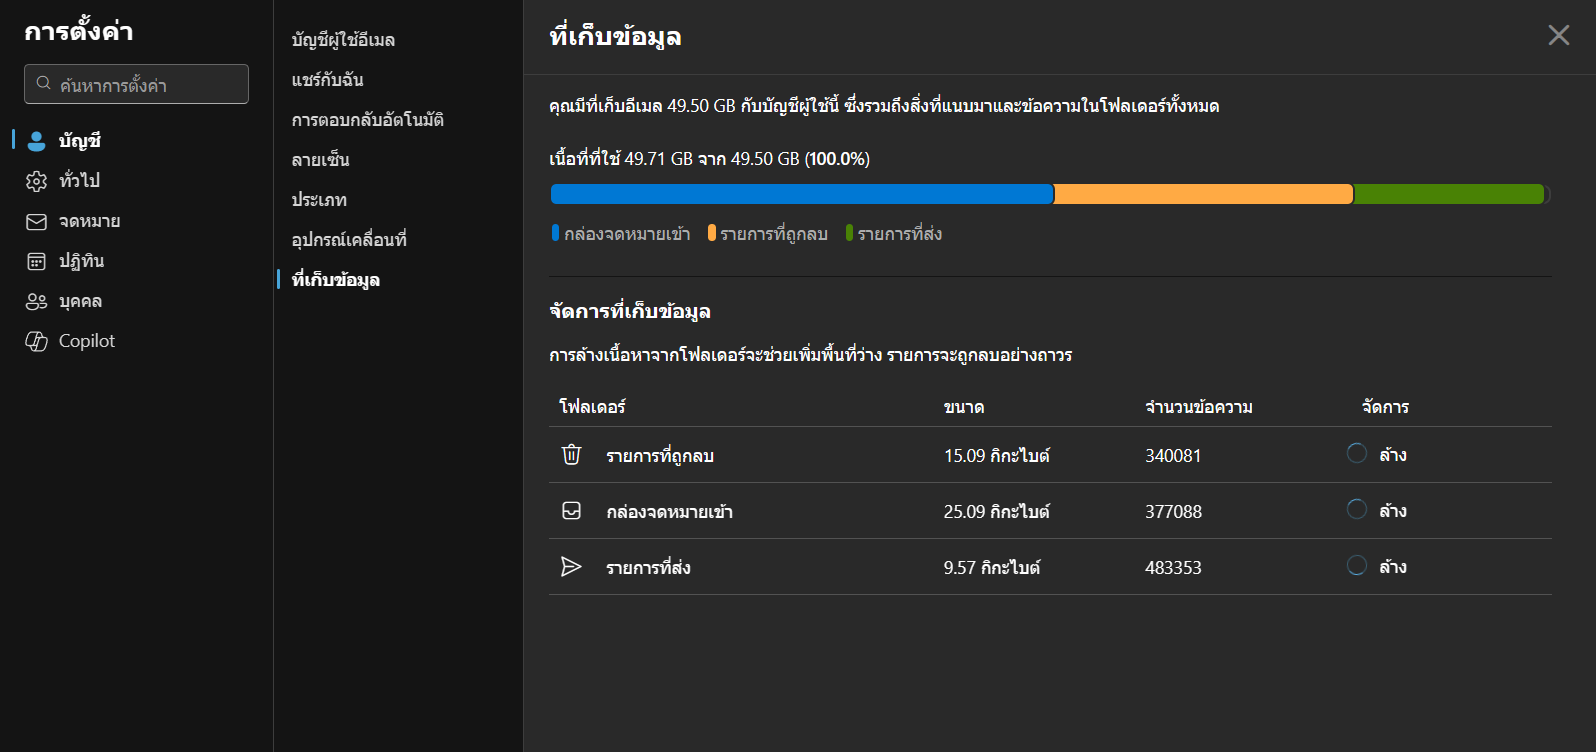
Task: Open the การตอบกลับอัตโนมัติ settings page
Action: [367, 120]
